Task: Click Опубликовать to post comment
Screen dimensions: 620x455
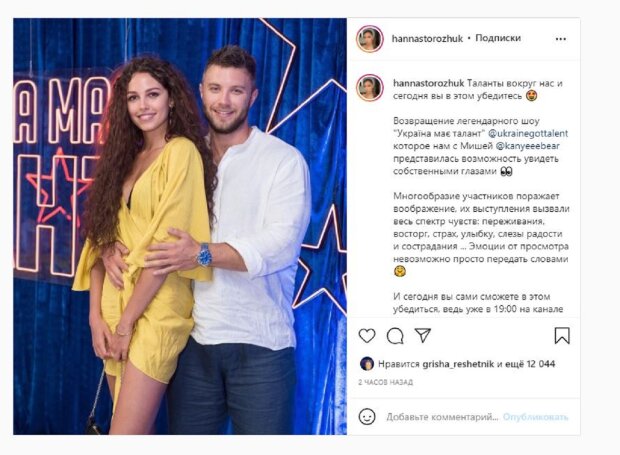Action: pos(535,417)
